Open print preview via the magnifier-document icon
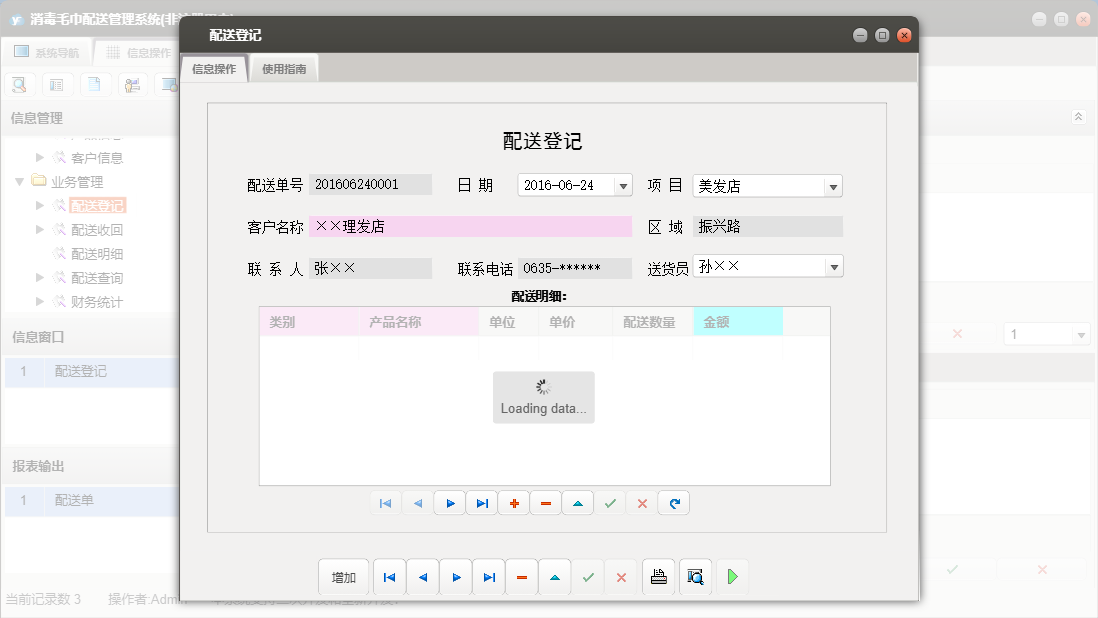This screenshot has height=618, width=1098. [695, 577]
